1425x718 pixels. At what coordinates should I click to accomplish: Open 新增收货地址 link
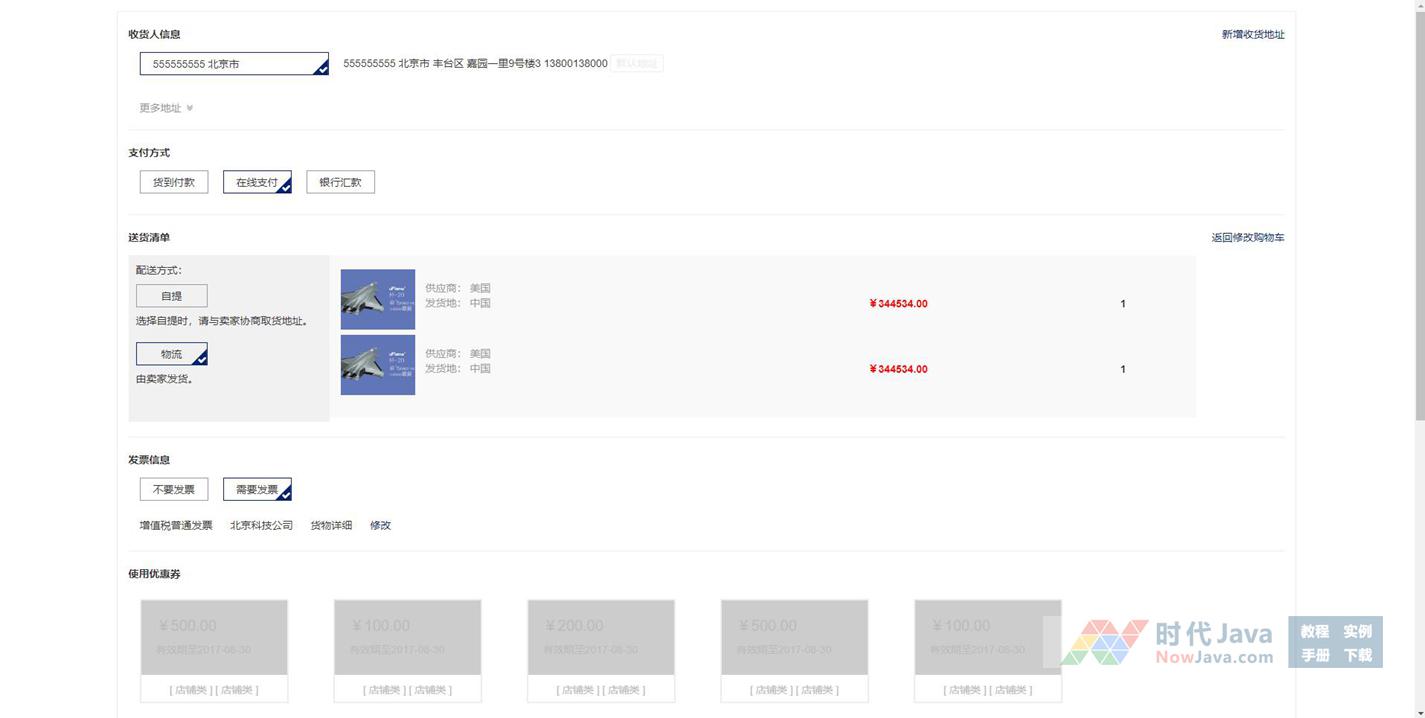pyautogui.click(x=1252, y=35)
